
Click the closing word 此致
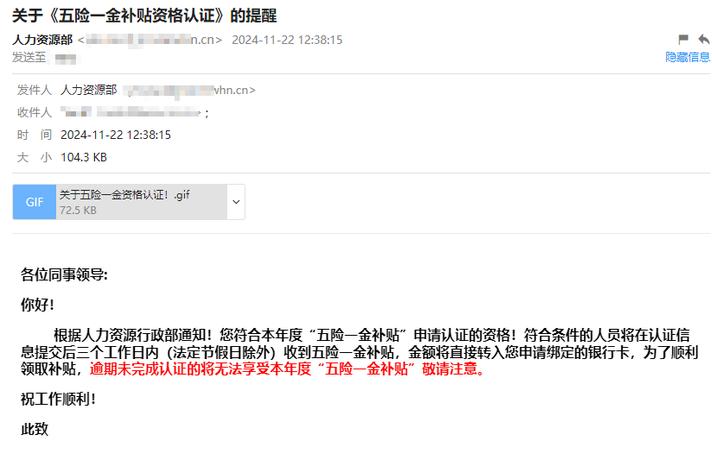tap(35, 429)
